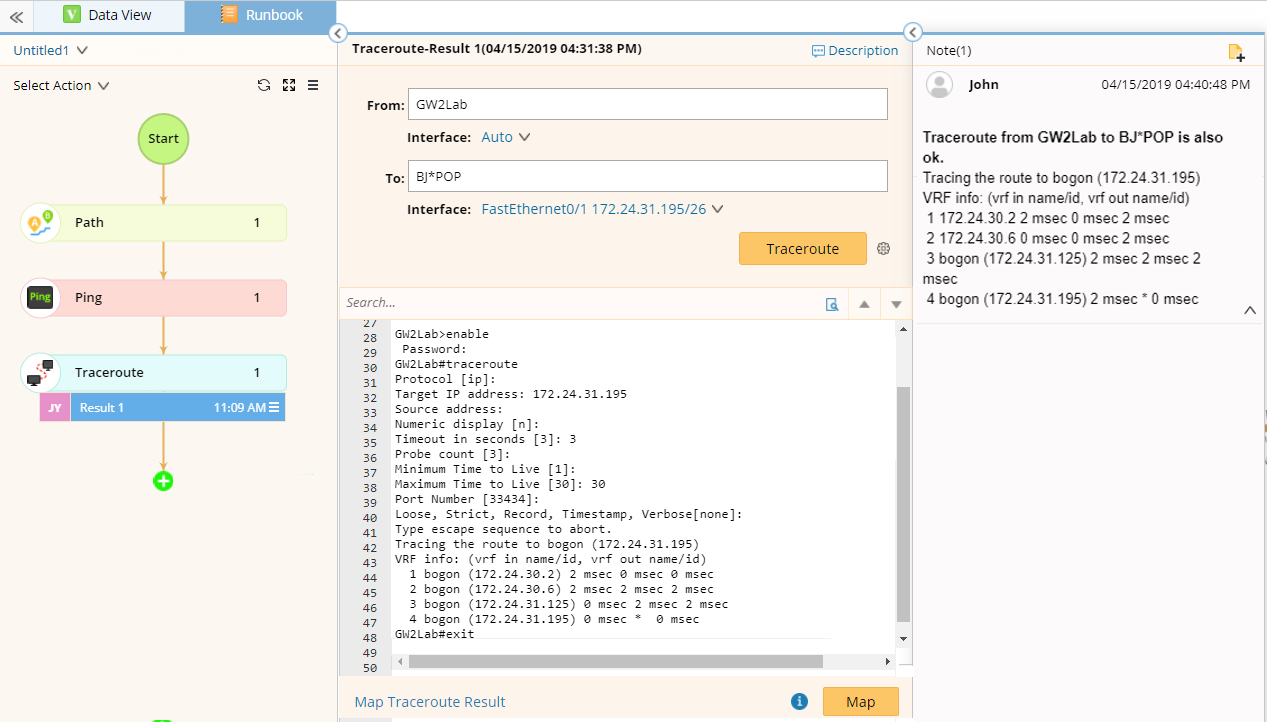Click the search find icon in output
Image resolution: width=1268 pixels, height=722 pixels.
tap(831, 304)
